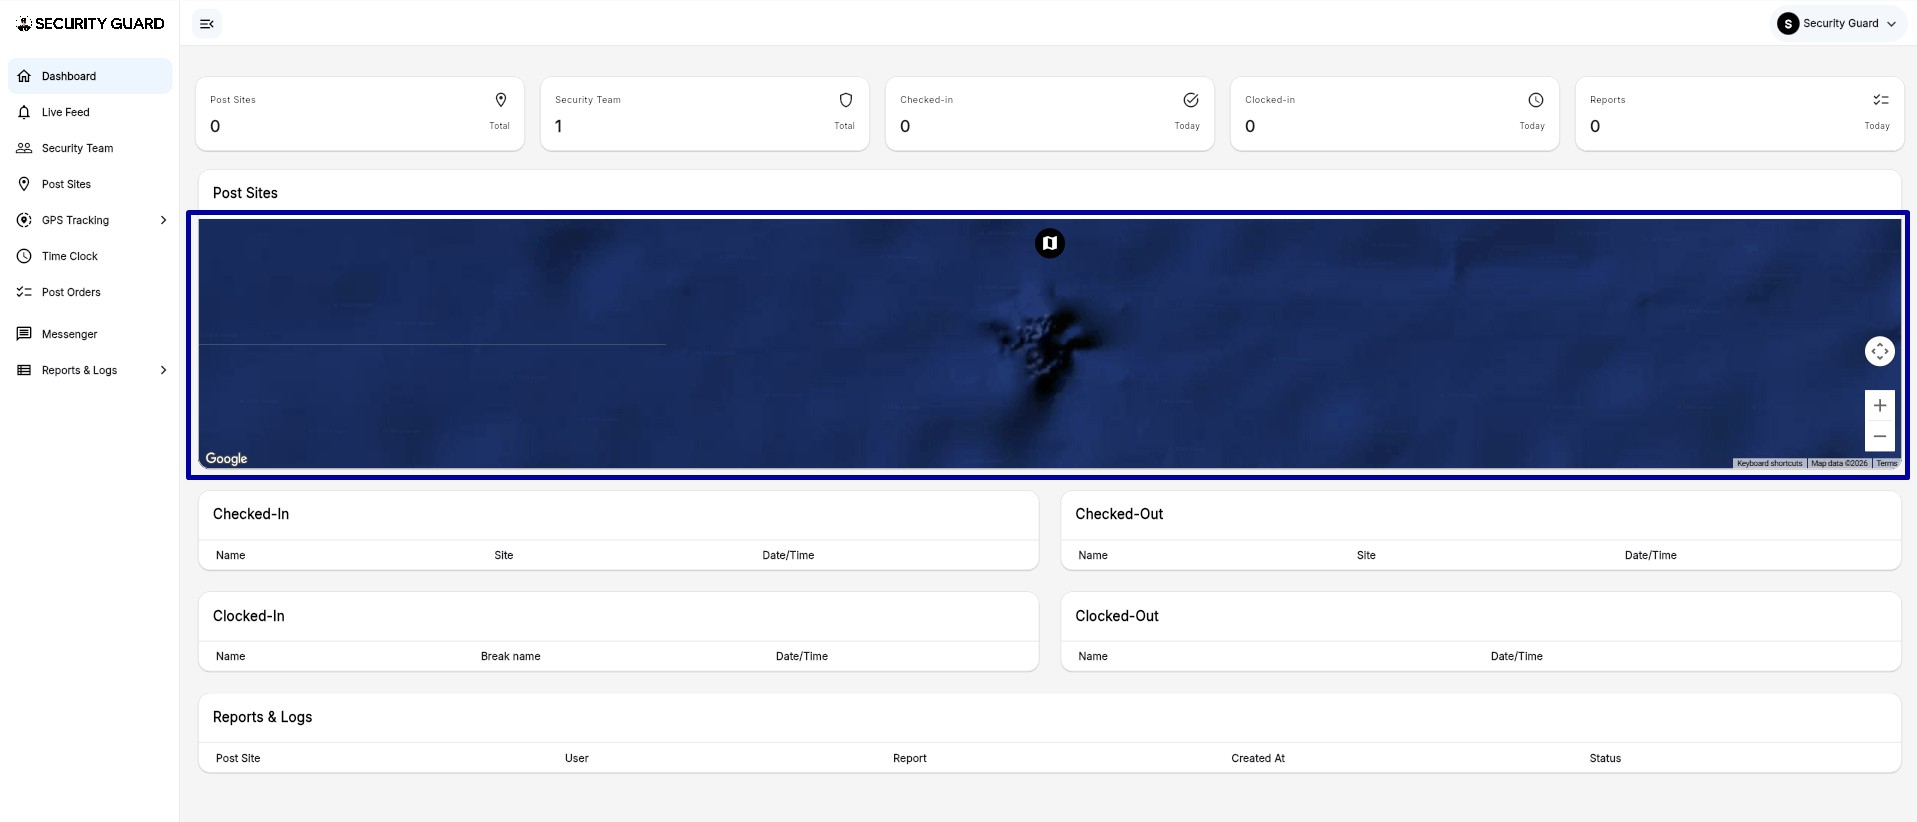Open Security Guard account dropdown
Screen dimensions: 1917x822
click(x=1838, y=24)
